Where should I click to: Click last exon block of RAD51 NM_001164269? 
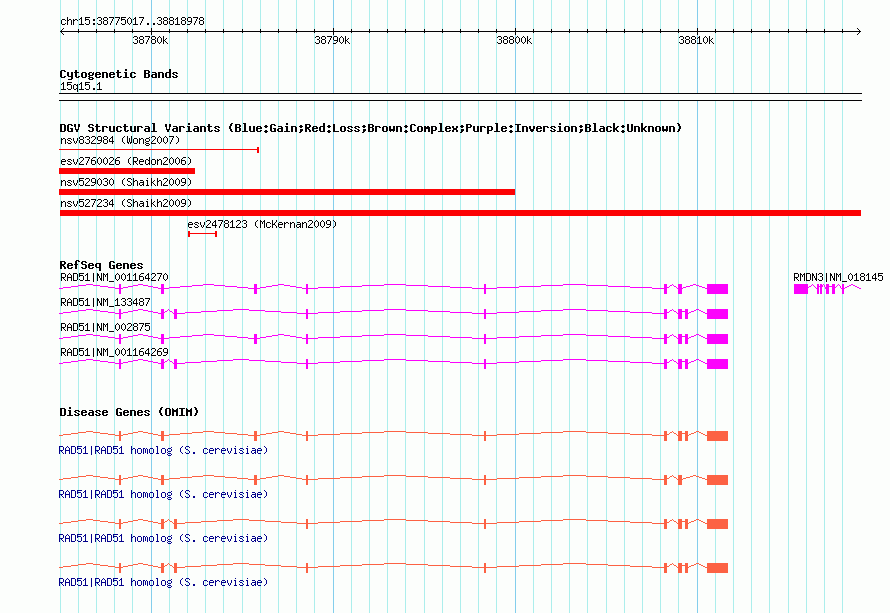point(717,364)
